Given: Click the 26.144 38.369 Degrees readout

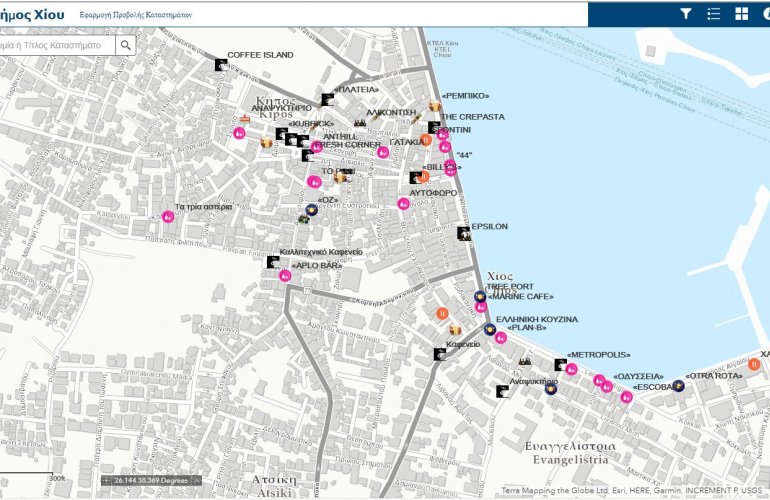Looking at the screenshot, I should (151, 480).
